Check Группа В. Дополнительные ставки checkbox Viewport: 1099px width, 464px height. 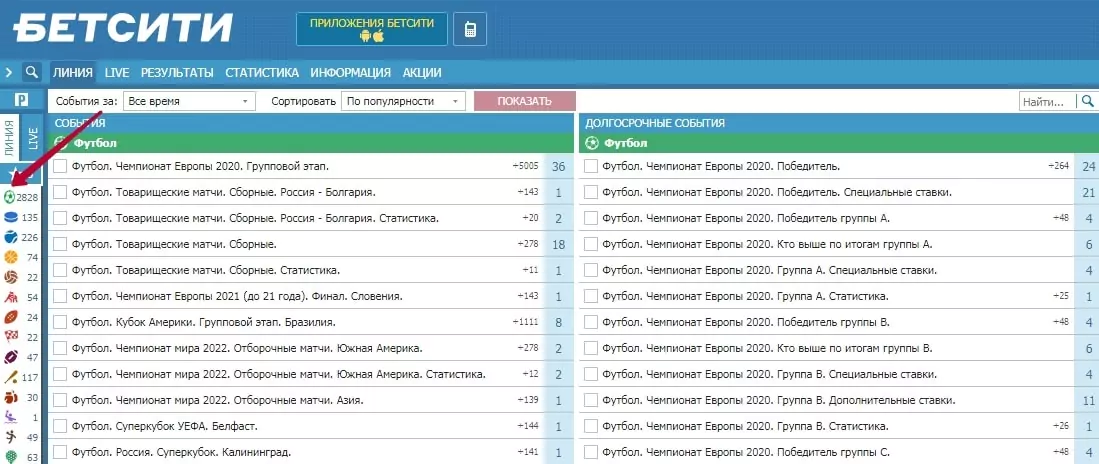pyautogui.click(x=592, y=400)
